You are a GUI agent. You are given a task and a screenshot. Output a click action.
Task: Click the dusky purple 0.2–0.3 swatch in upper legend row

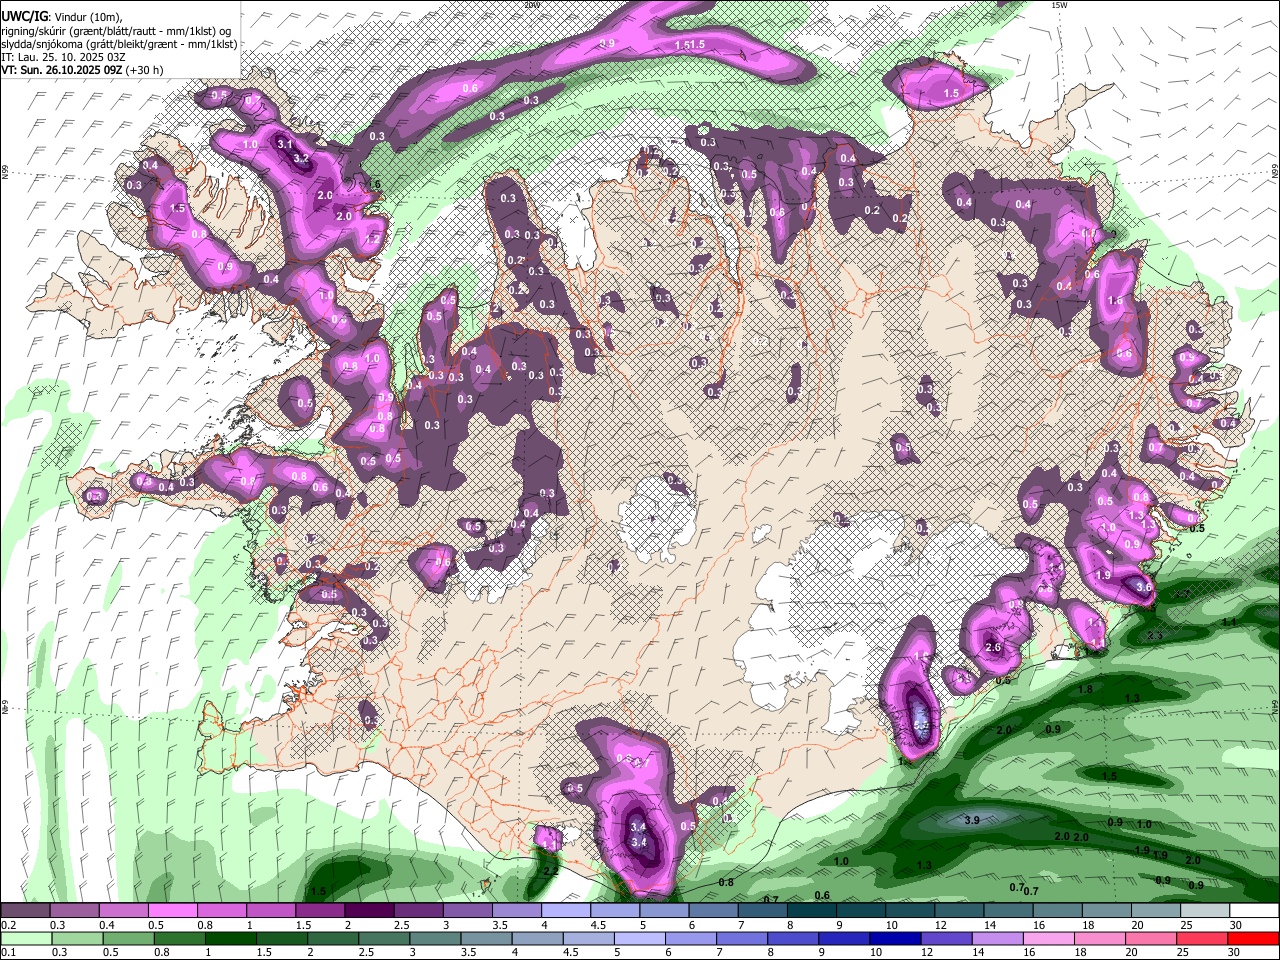[25, 911]
